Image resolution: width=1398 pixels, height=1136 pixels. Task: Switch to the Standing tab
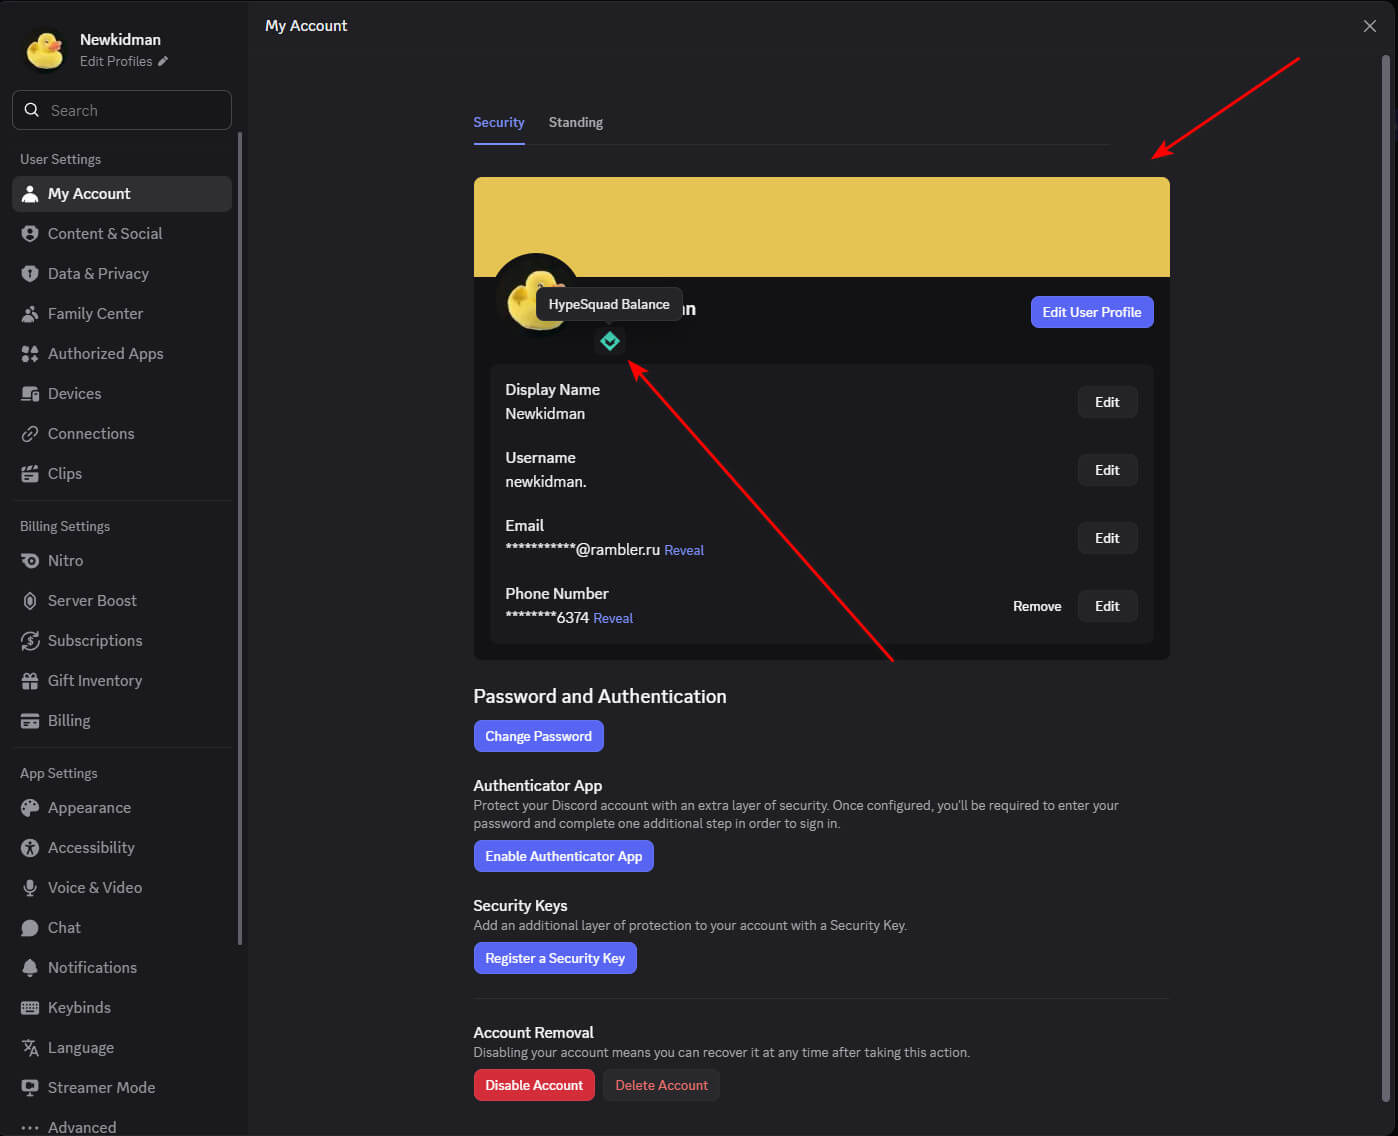tap(575, 122)
